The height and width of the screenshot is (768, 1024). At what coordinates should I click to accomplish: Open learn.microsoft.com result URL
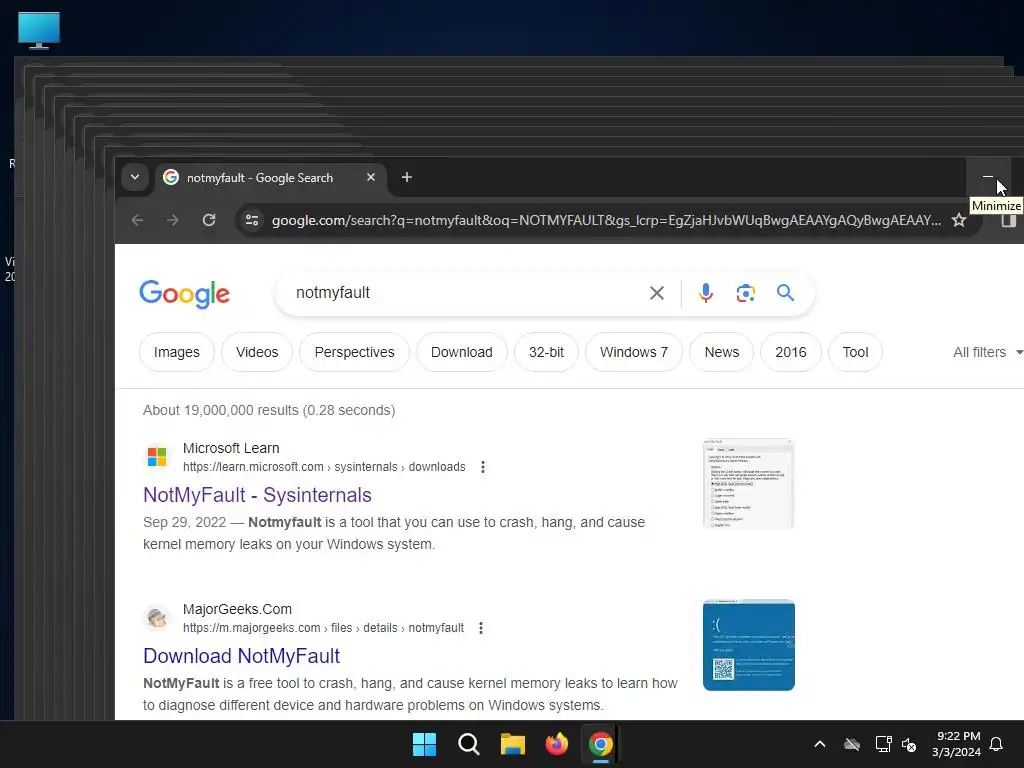[324, 467]
